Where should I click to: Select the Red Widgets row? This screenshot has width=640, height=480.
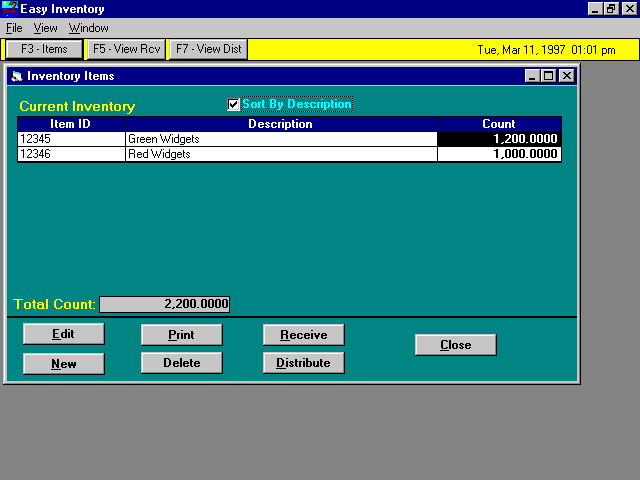coord(280,155)
